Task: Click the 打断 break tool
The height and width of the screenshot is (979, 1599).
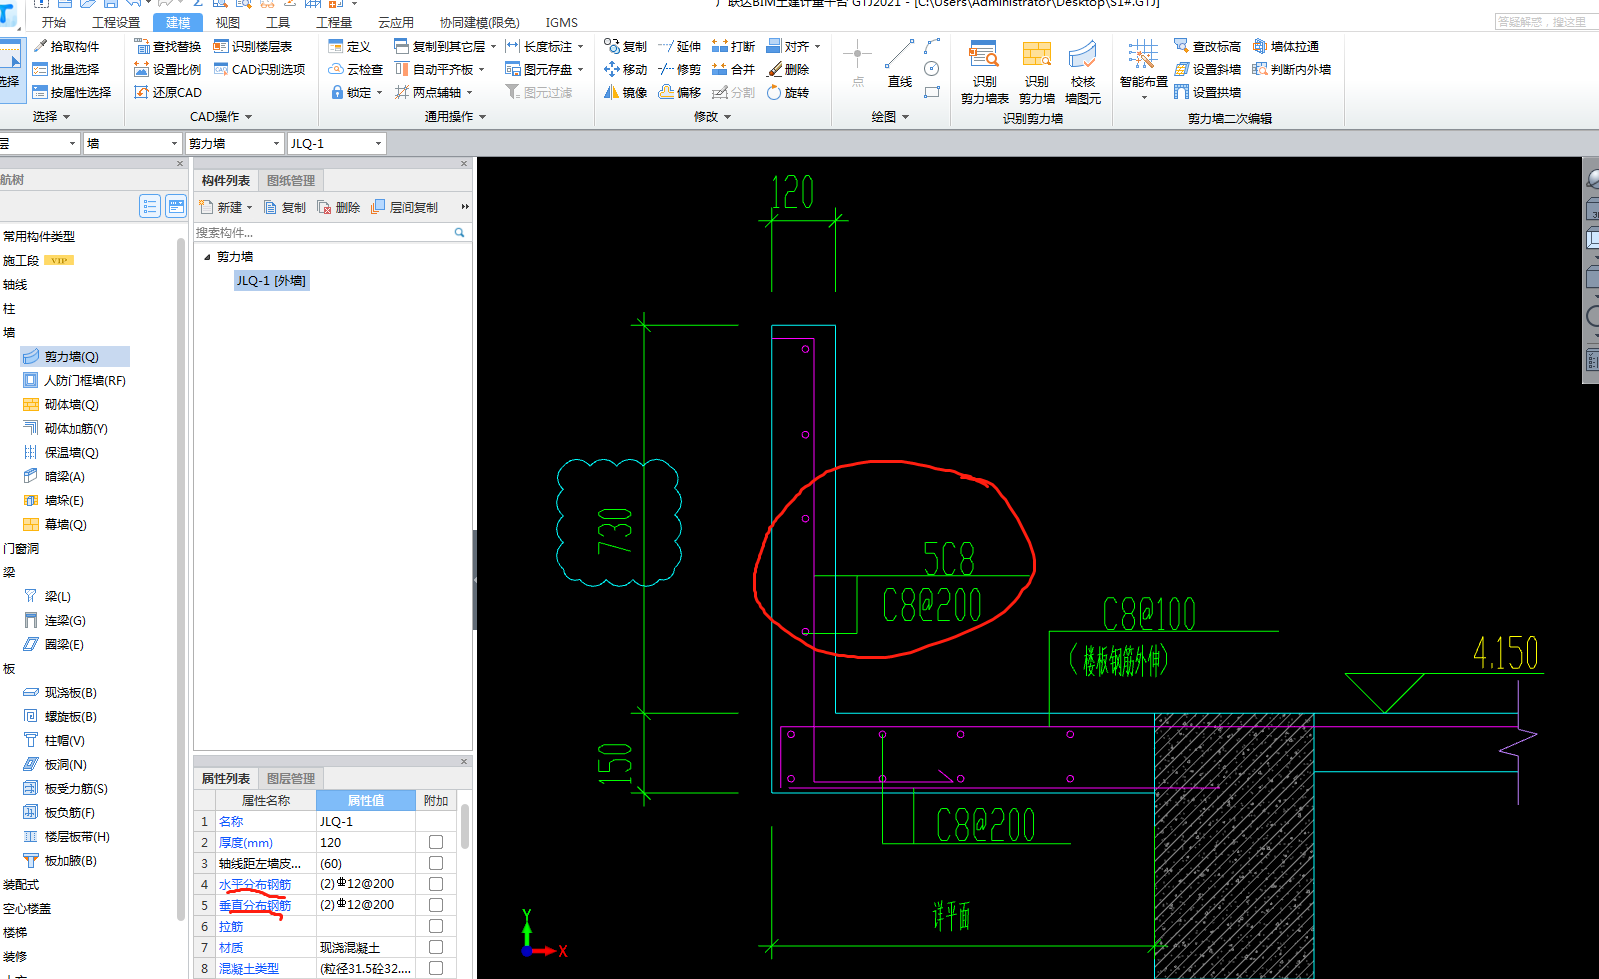Action: 734,46
